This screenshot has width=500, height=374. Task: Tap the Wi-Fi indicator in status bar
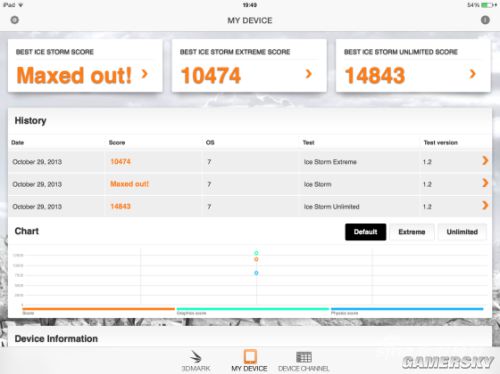tap(21, 5)
